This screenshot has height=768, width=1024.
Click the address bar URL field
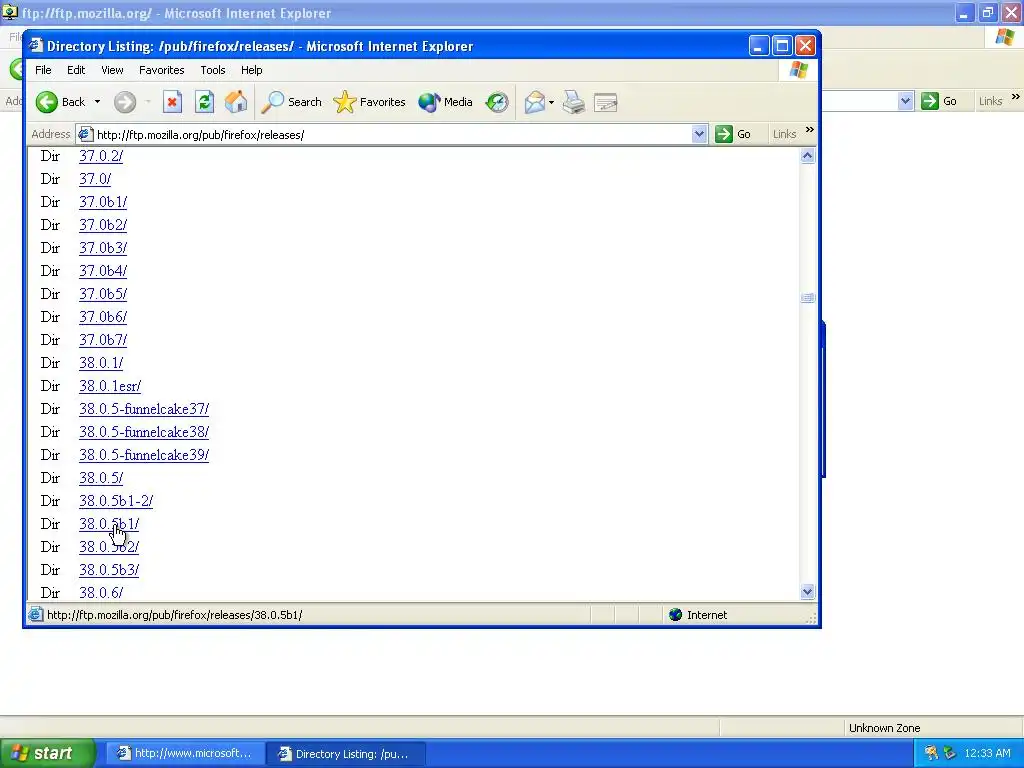click(392, 135)
